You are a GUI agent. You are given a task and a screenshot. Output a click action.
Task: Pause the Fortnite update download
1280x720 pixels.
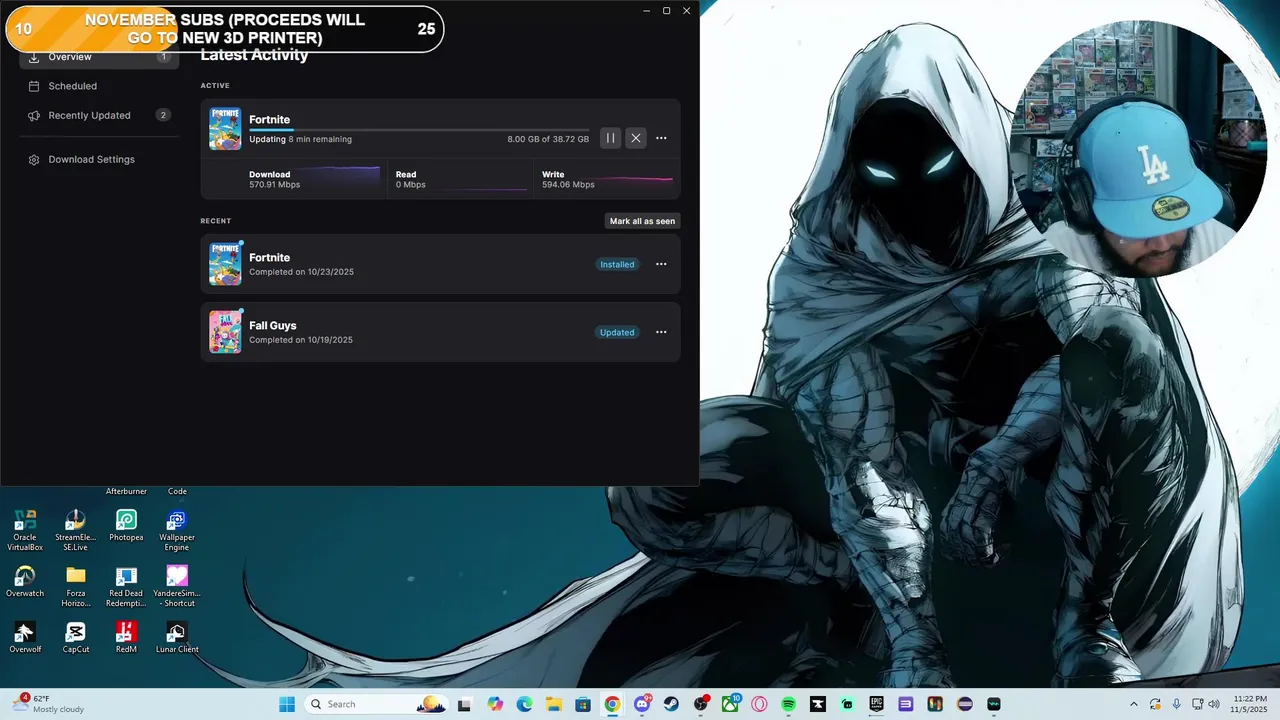(x=610, y=138)
